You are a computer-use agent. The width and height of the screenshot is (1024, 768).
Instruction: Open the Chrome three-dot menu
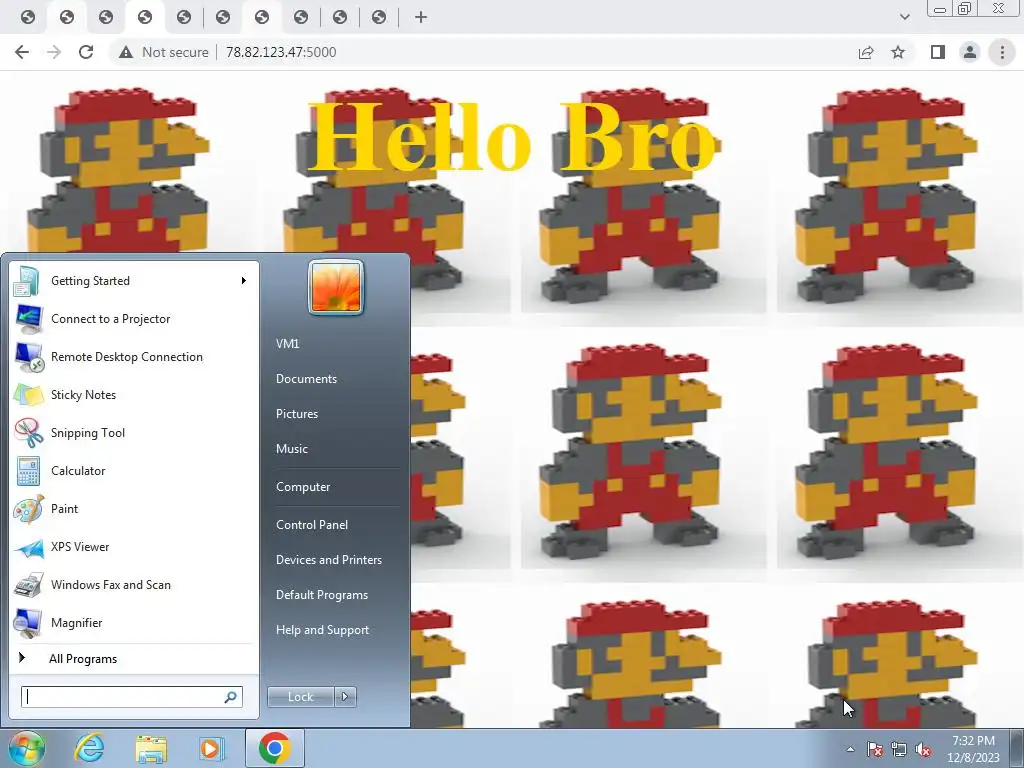coord(1002,52)
